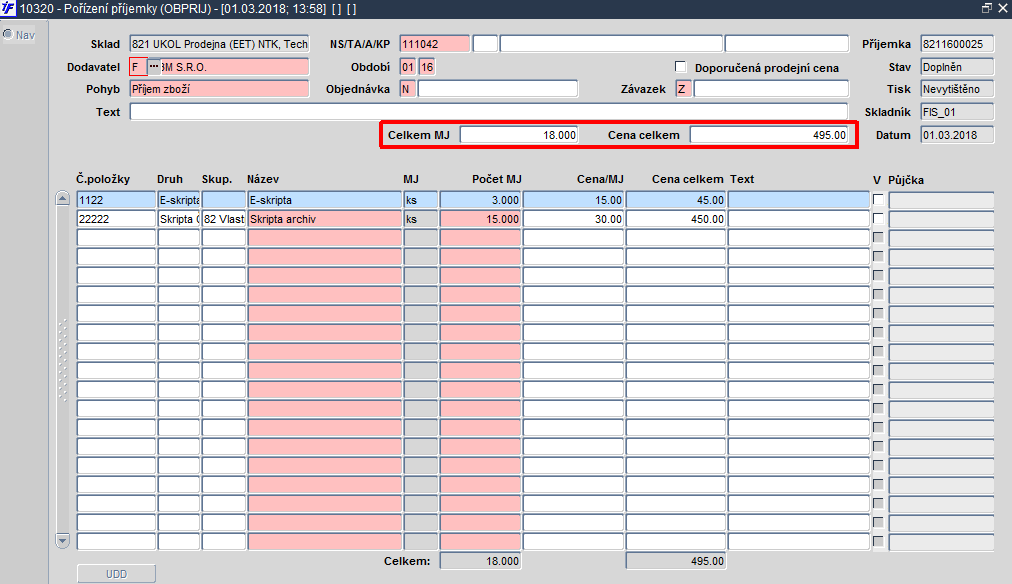Click Stav field Doplněn
The width and height of the screenshot is (1012, 584).
[957, 66]
